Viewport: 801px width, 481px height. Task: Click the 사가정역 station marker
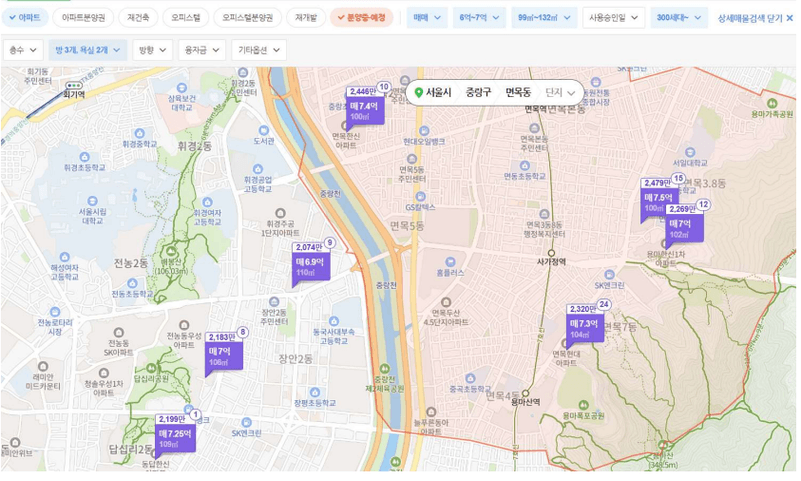[x=551, y=253]
